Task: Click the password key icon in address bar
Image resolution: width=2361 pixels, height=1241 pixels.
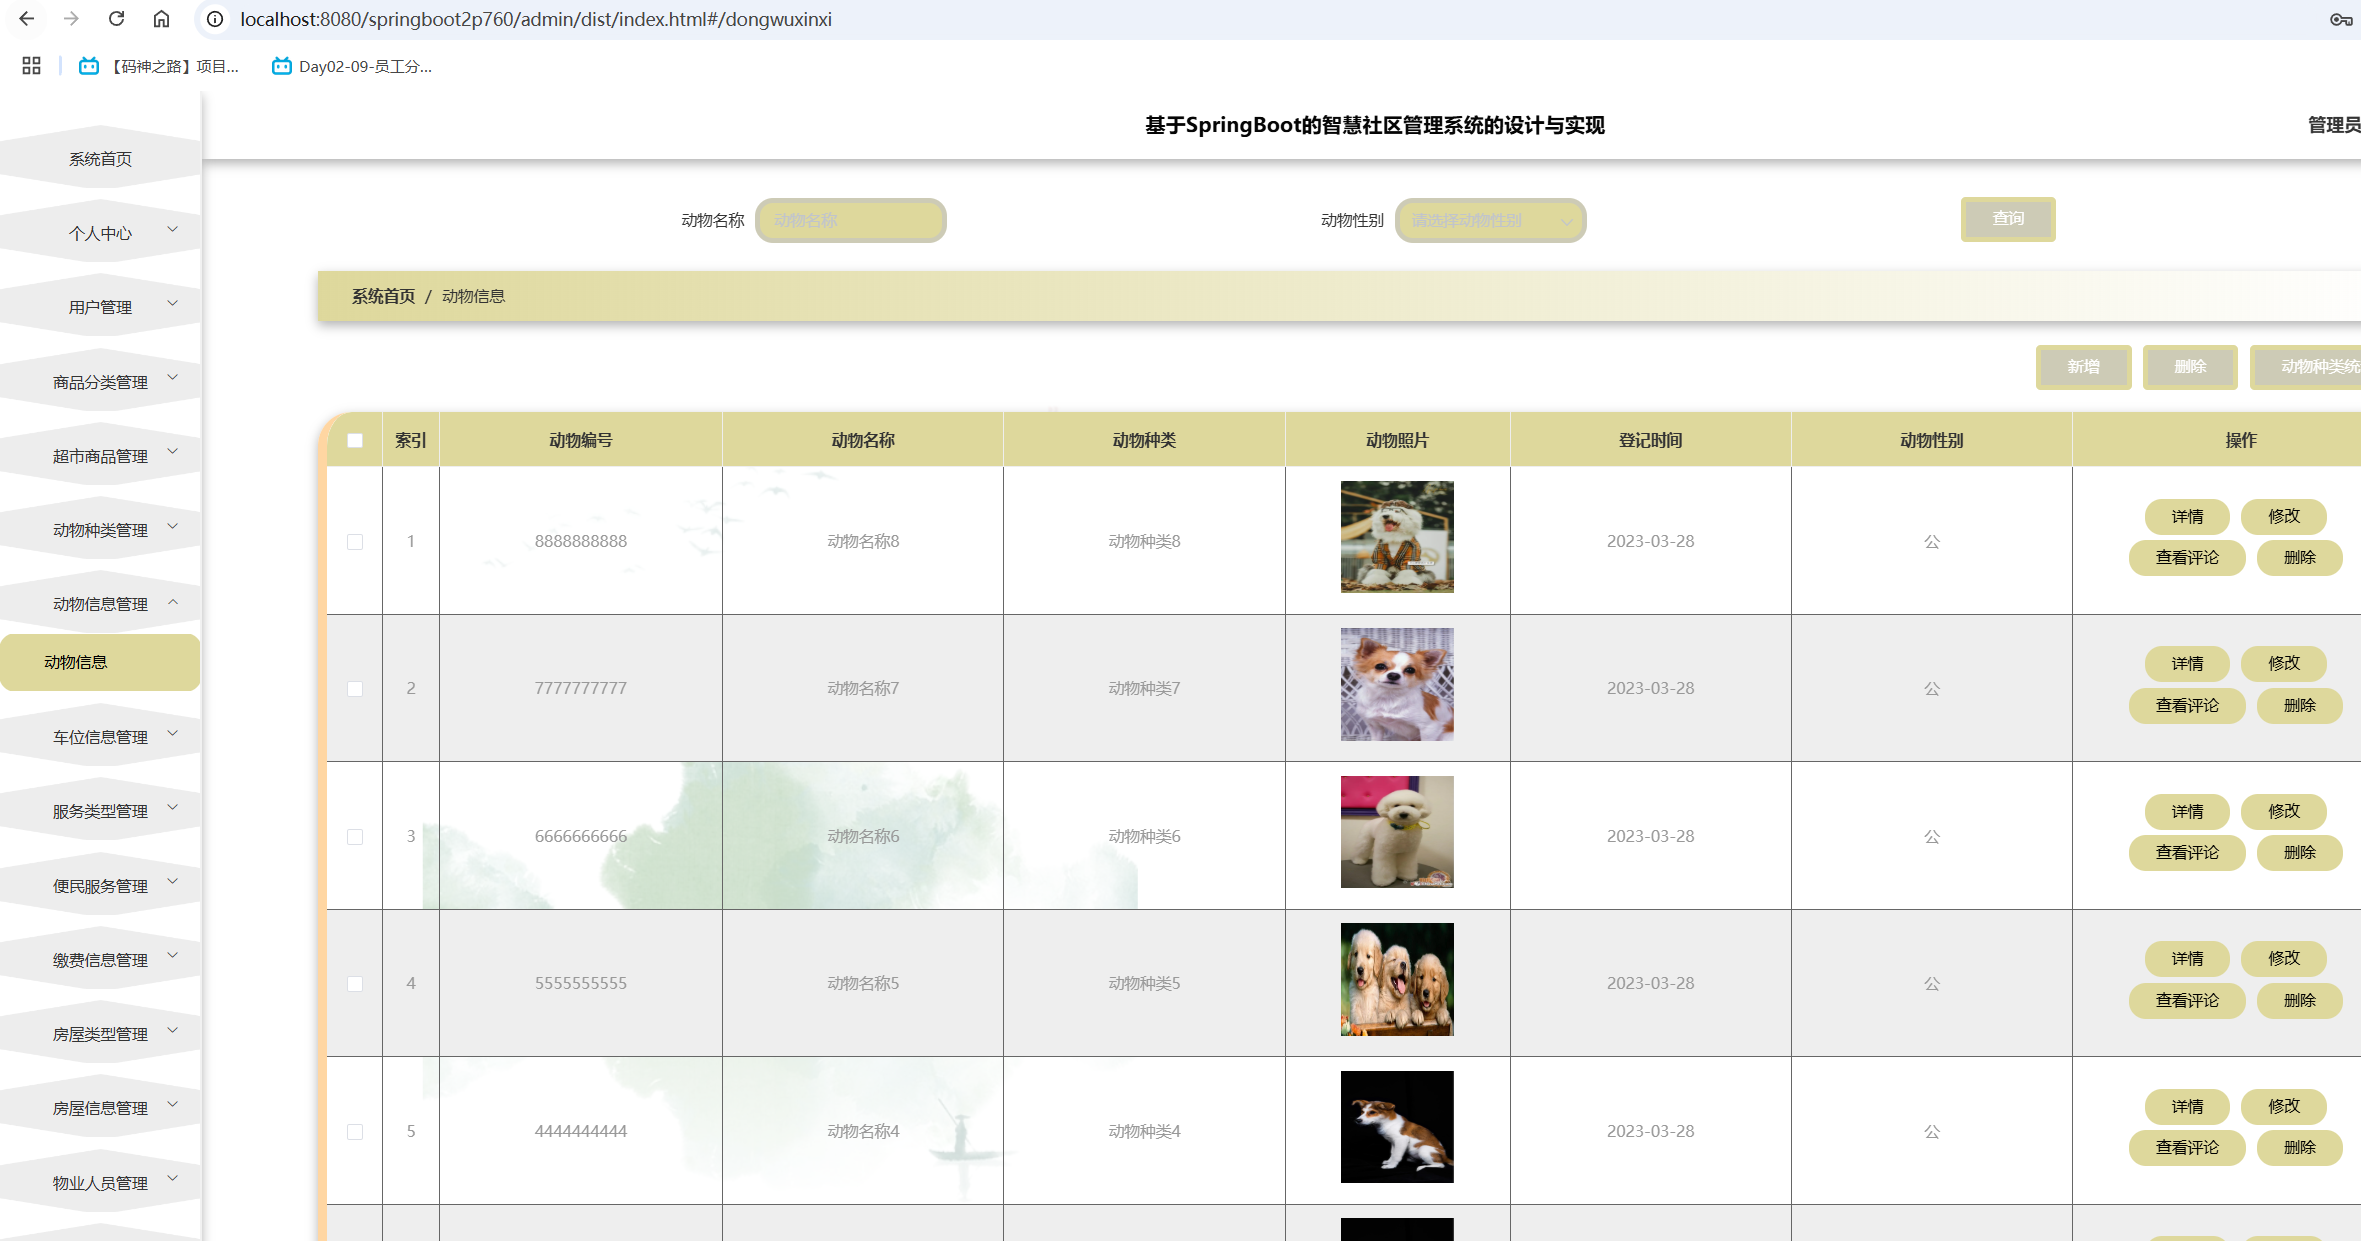Action: click(2340, 19)
